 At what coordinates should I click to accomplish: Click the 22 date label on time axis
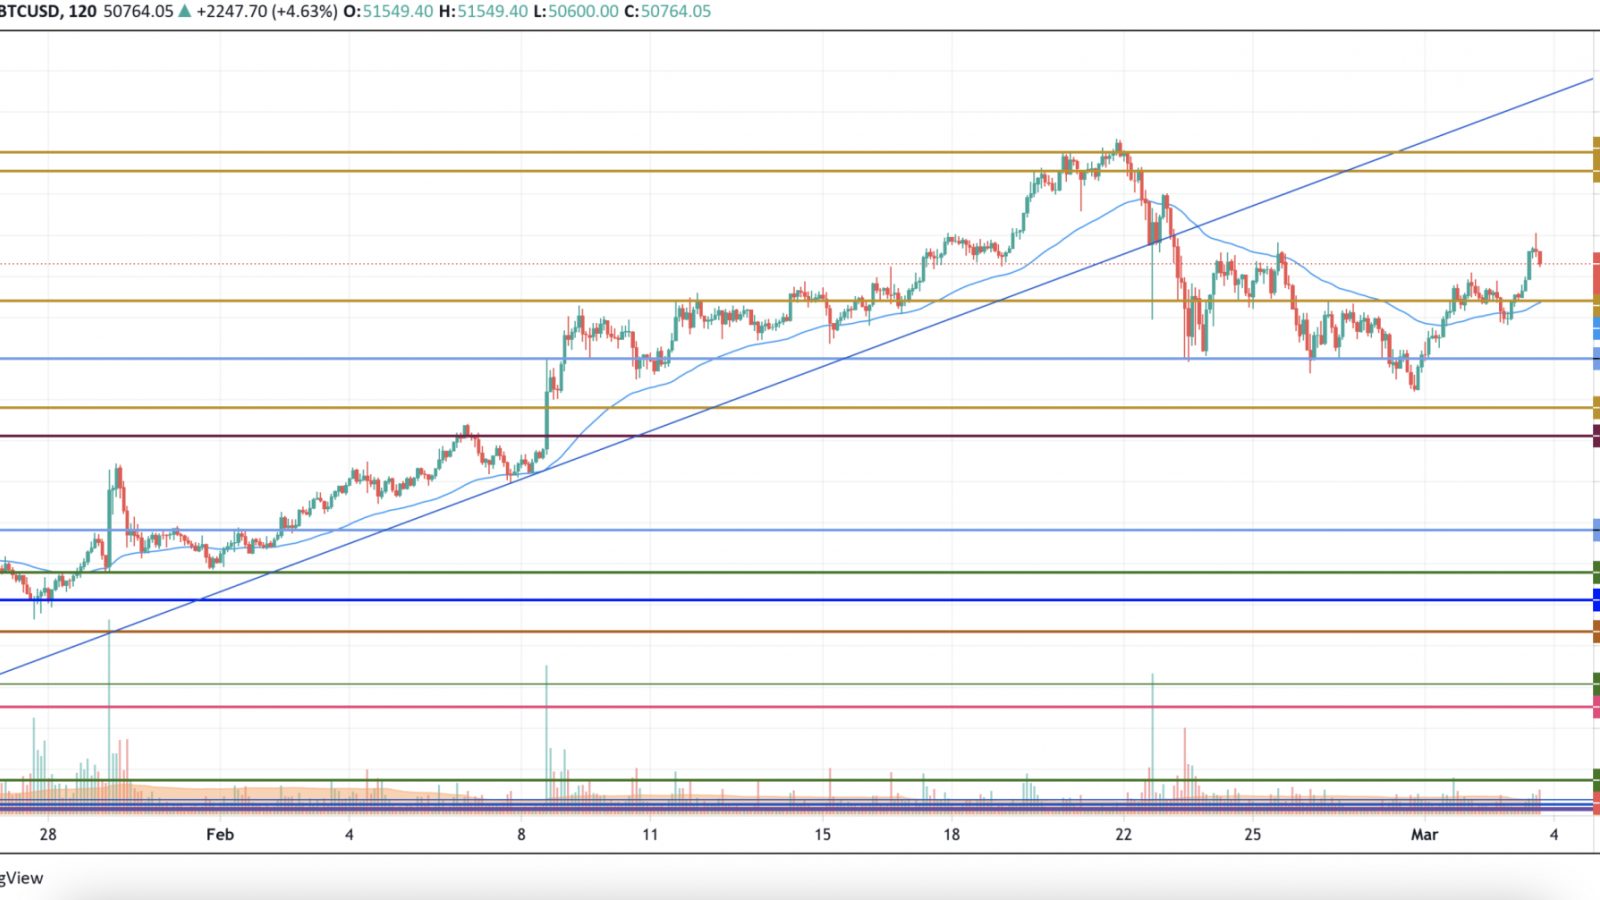[x=1123, y=834]
